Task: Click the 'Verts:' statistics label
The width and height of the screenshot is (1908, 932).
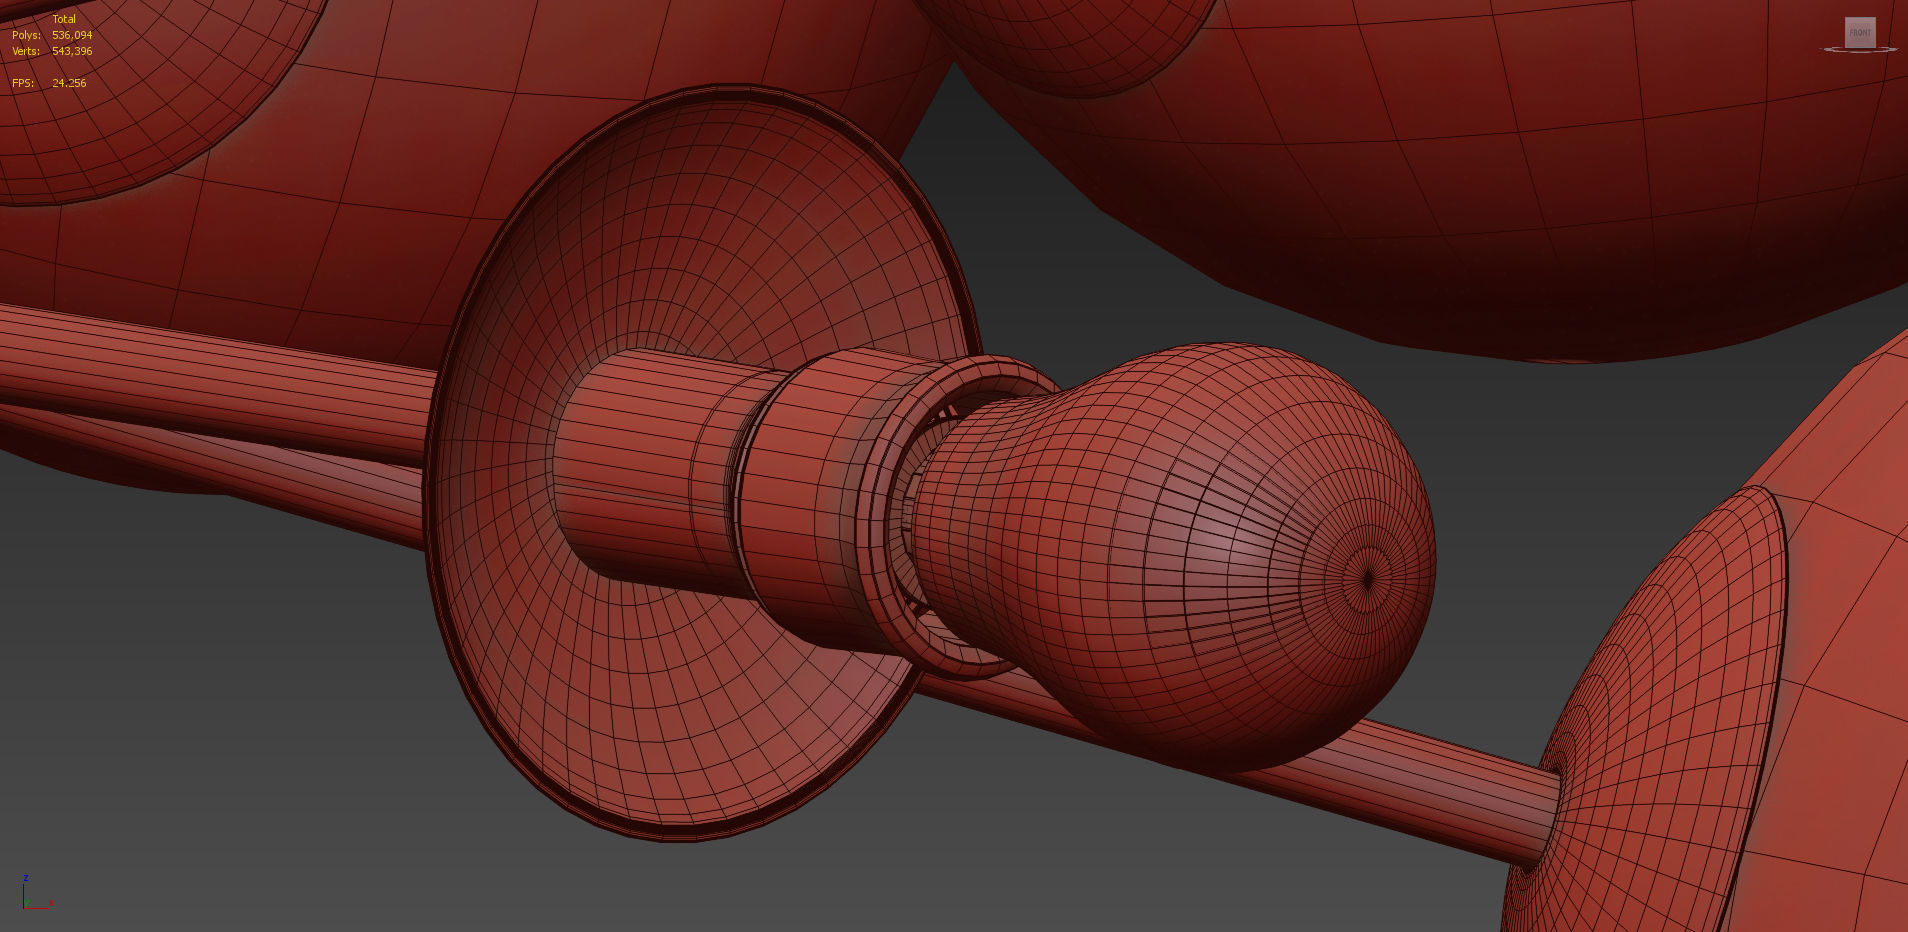Action: 26,51
